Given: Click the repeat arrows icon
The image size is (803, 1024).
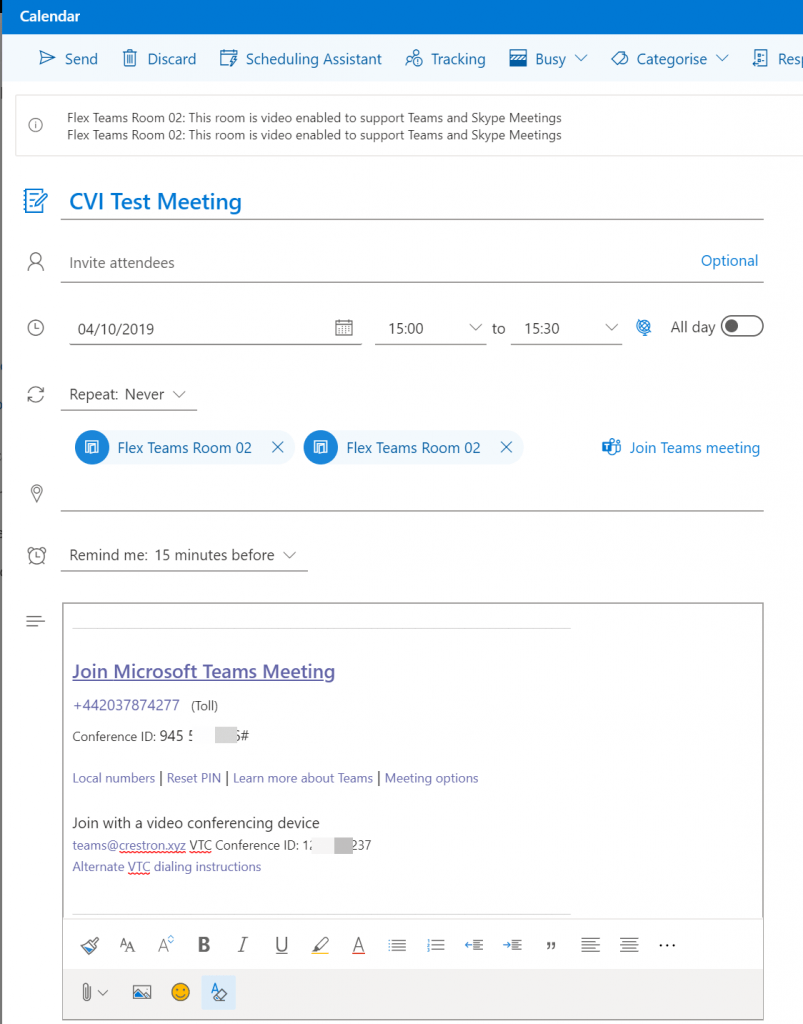Looking at the screenshot, I should coord(36,394).
